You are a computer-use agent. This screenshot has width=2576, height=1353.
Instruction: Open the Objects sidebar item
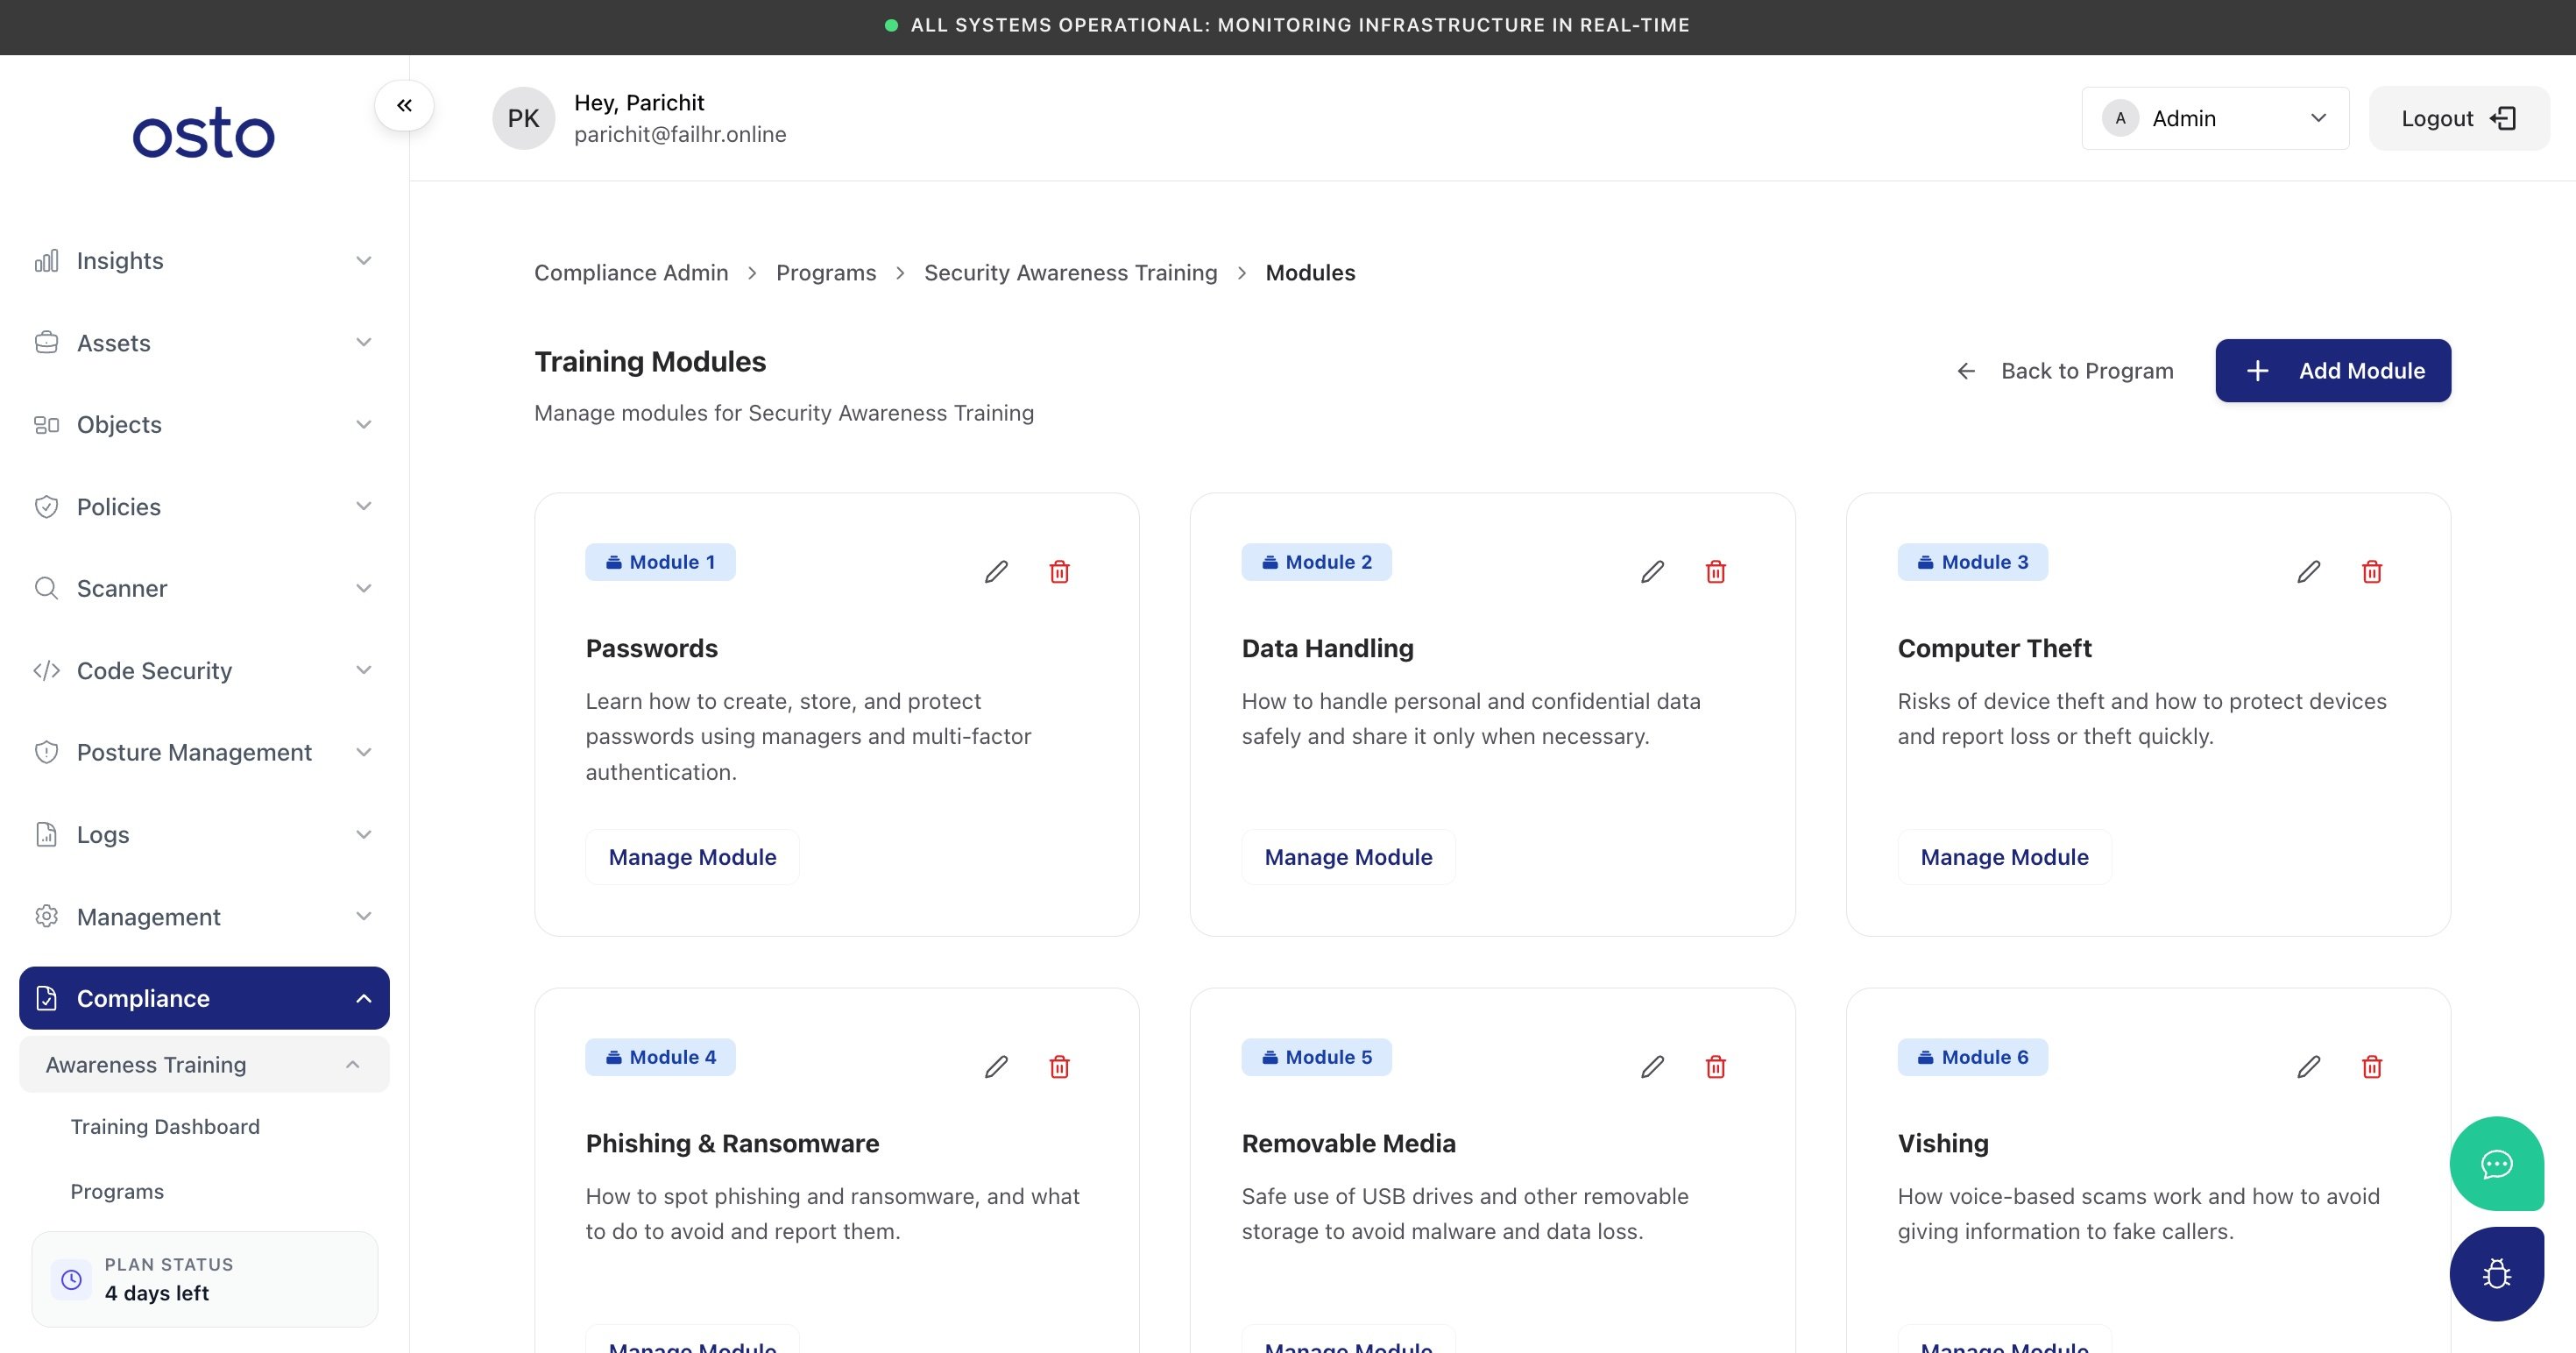[204, 425]
